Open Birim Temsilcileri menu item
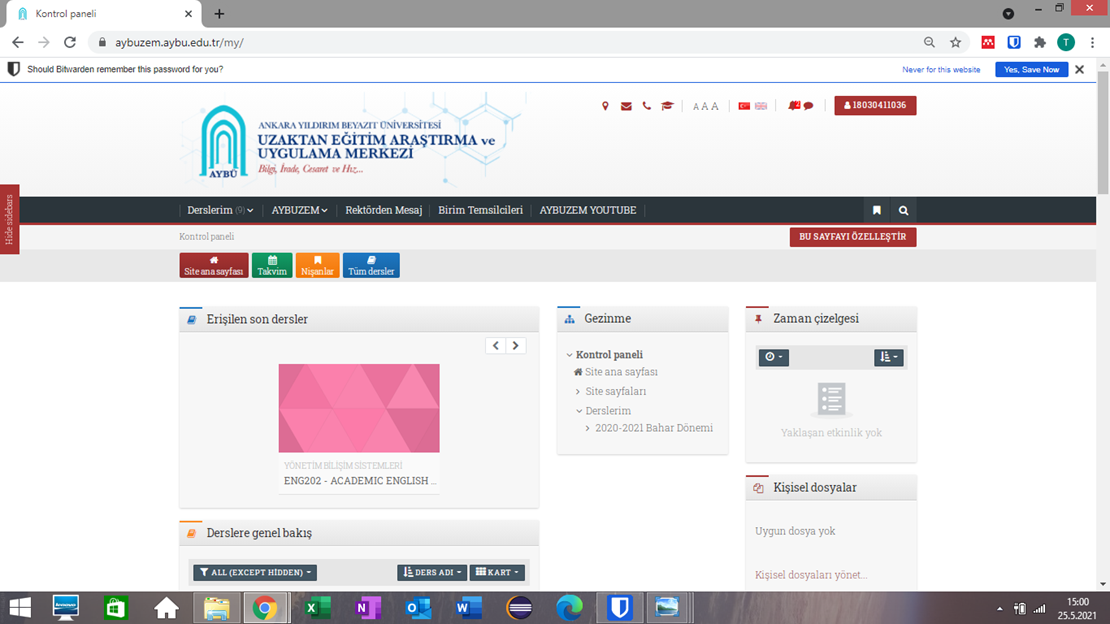Image resolution: width=1110 pixels, height=624 pixels. (480, 210)
